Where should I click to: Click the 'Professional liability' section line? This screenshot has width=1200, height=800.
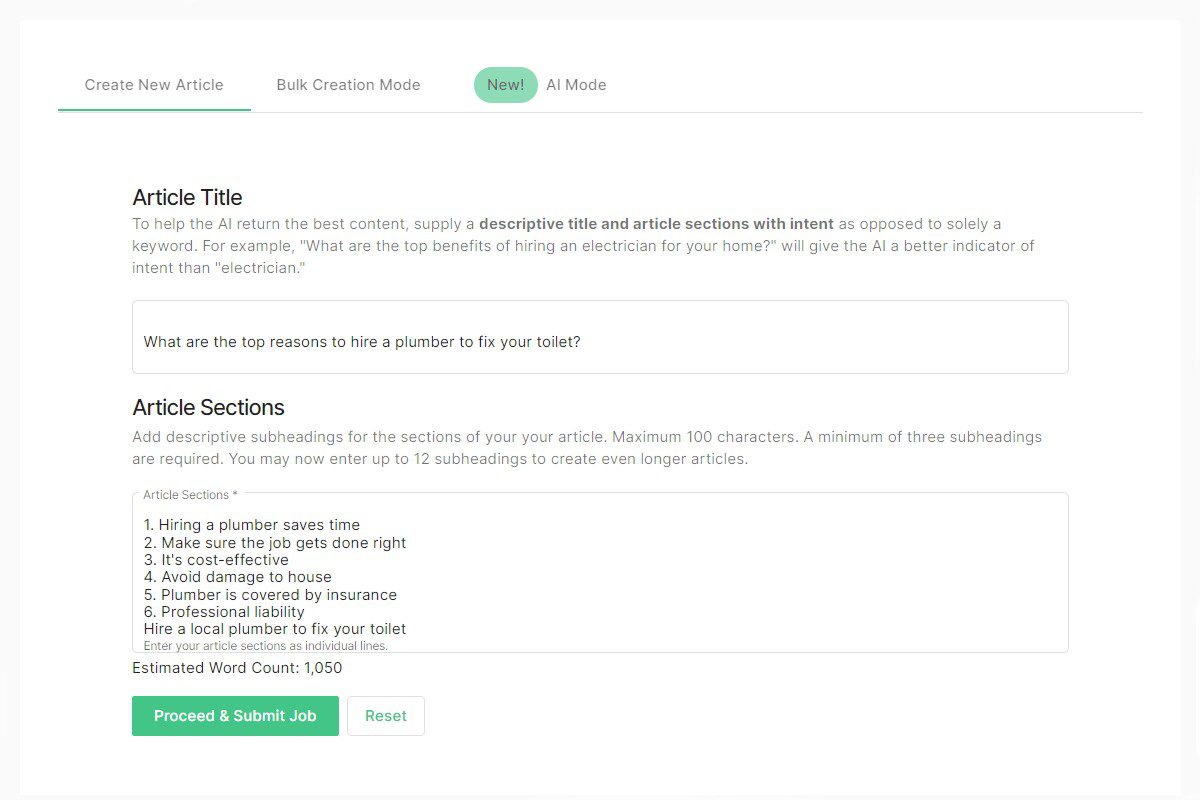pos(224,612)
